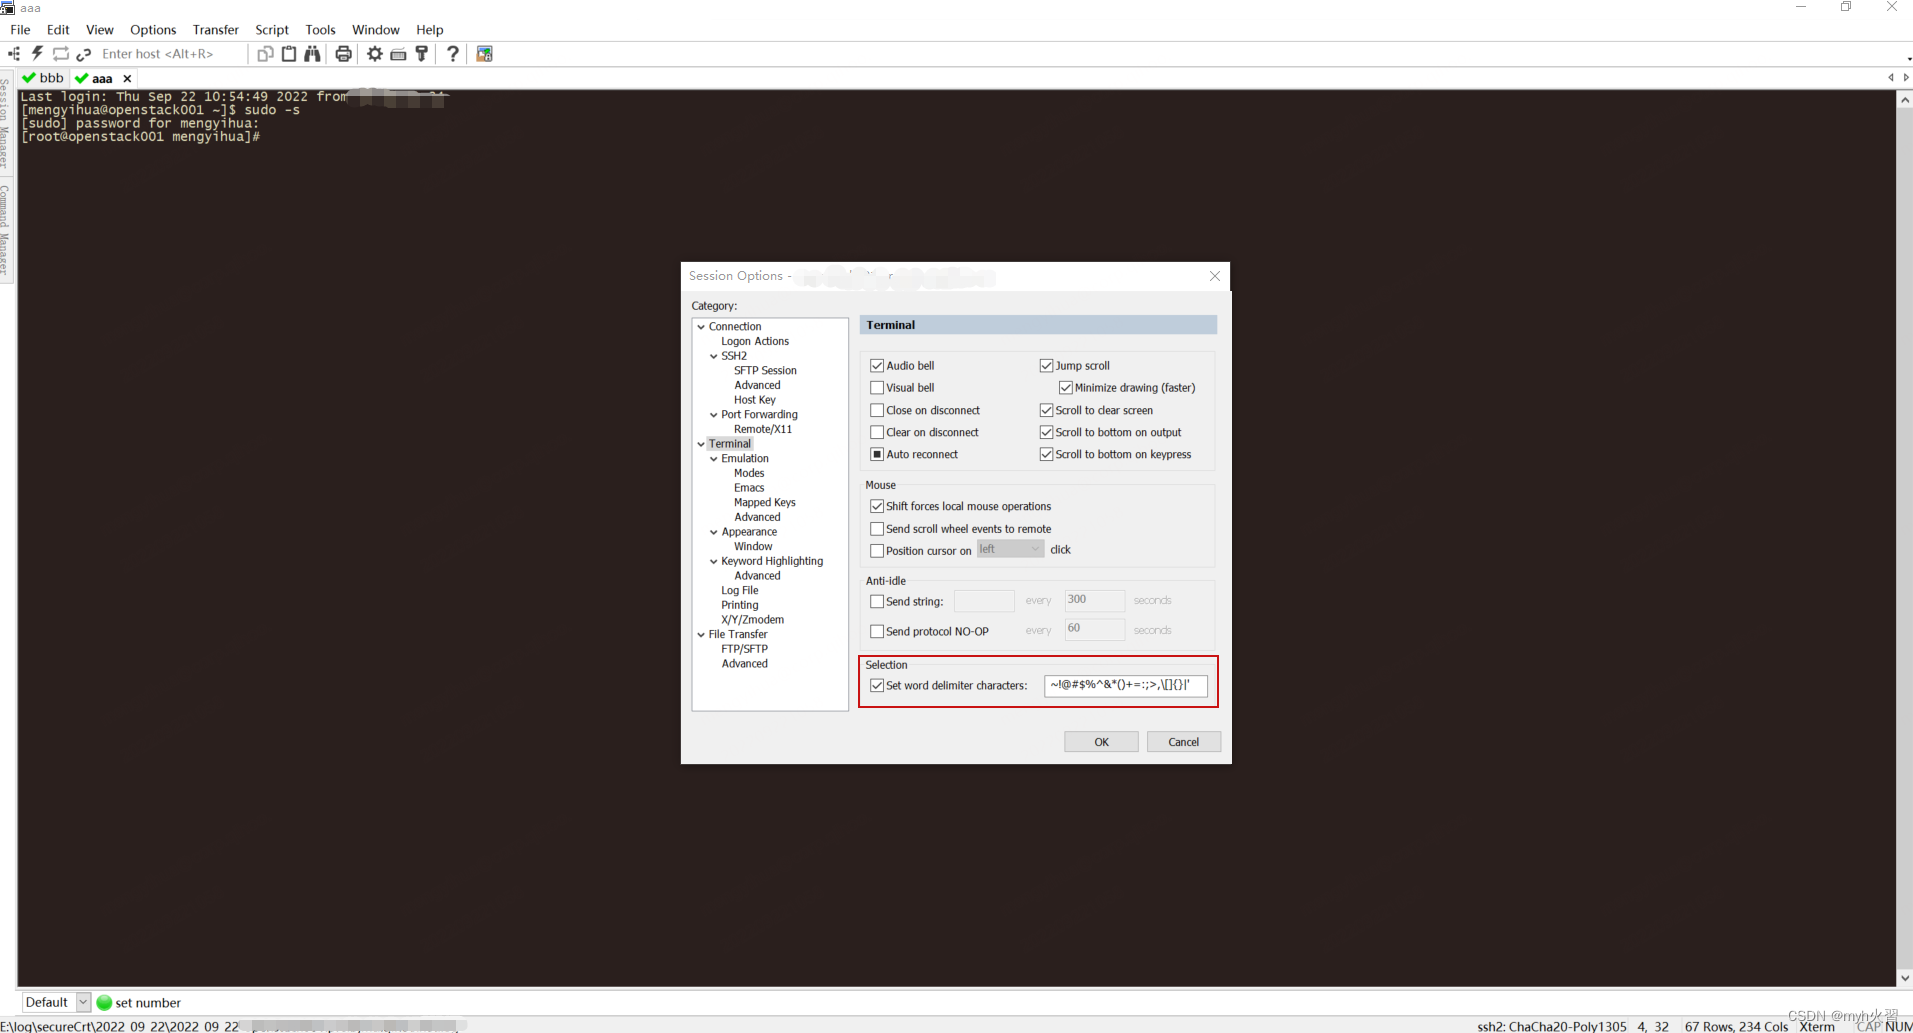
Task: Copy text using the Copy toolbar icon
Action: [265, 54]
